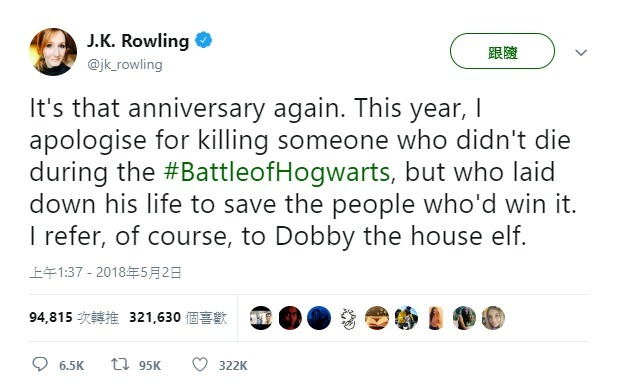
Task: Click the blue verified badge icon
Action: point(203,40)
